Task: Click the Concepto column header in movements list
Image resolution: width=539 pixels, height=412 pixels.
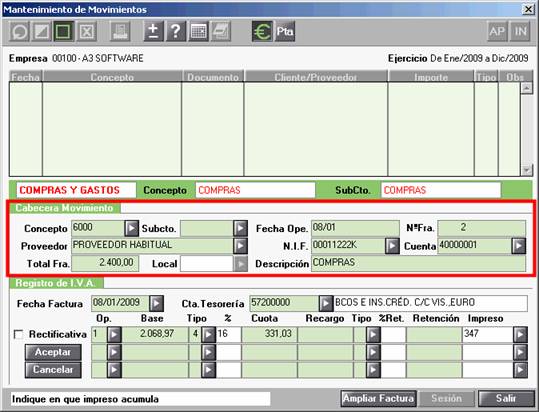Action: coord(112,77)
